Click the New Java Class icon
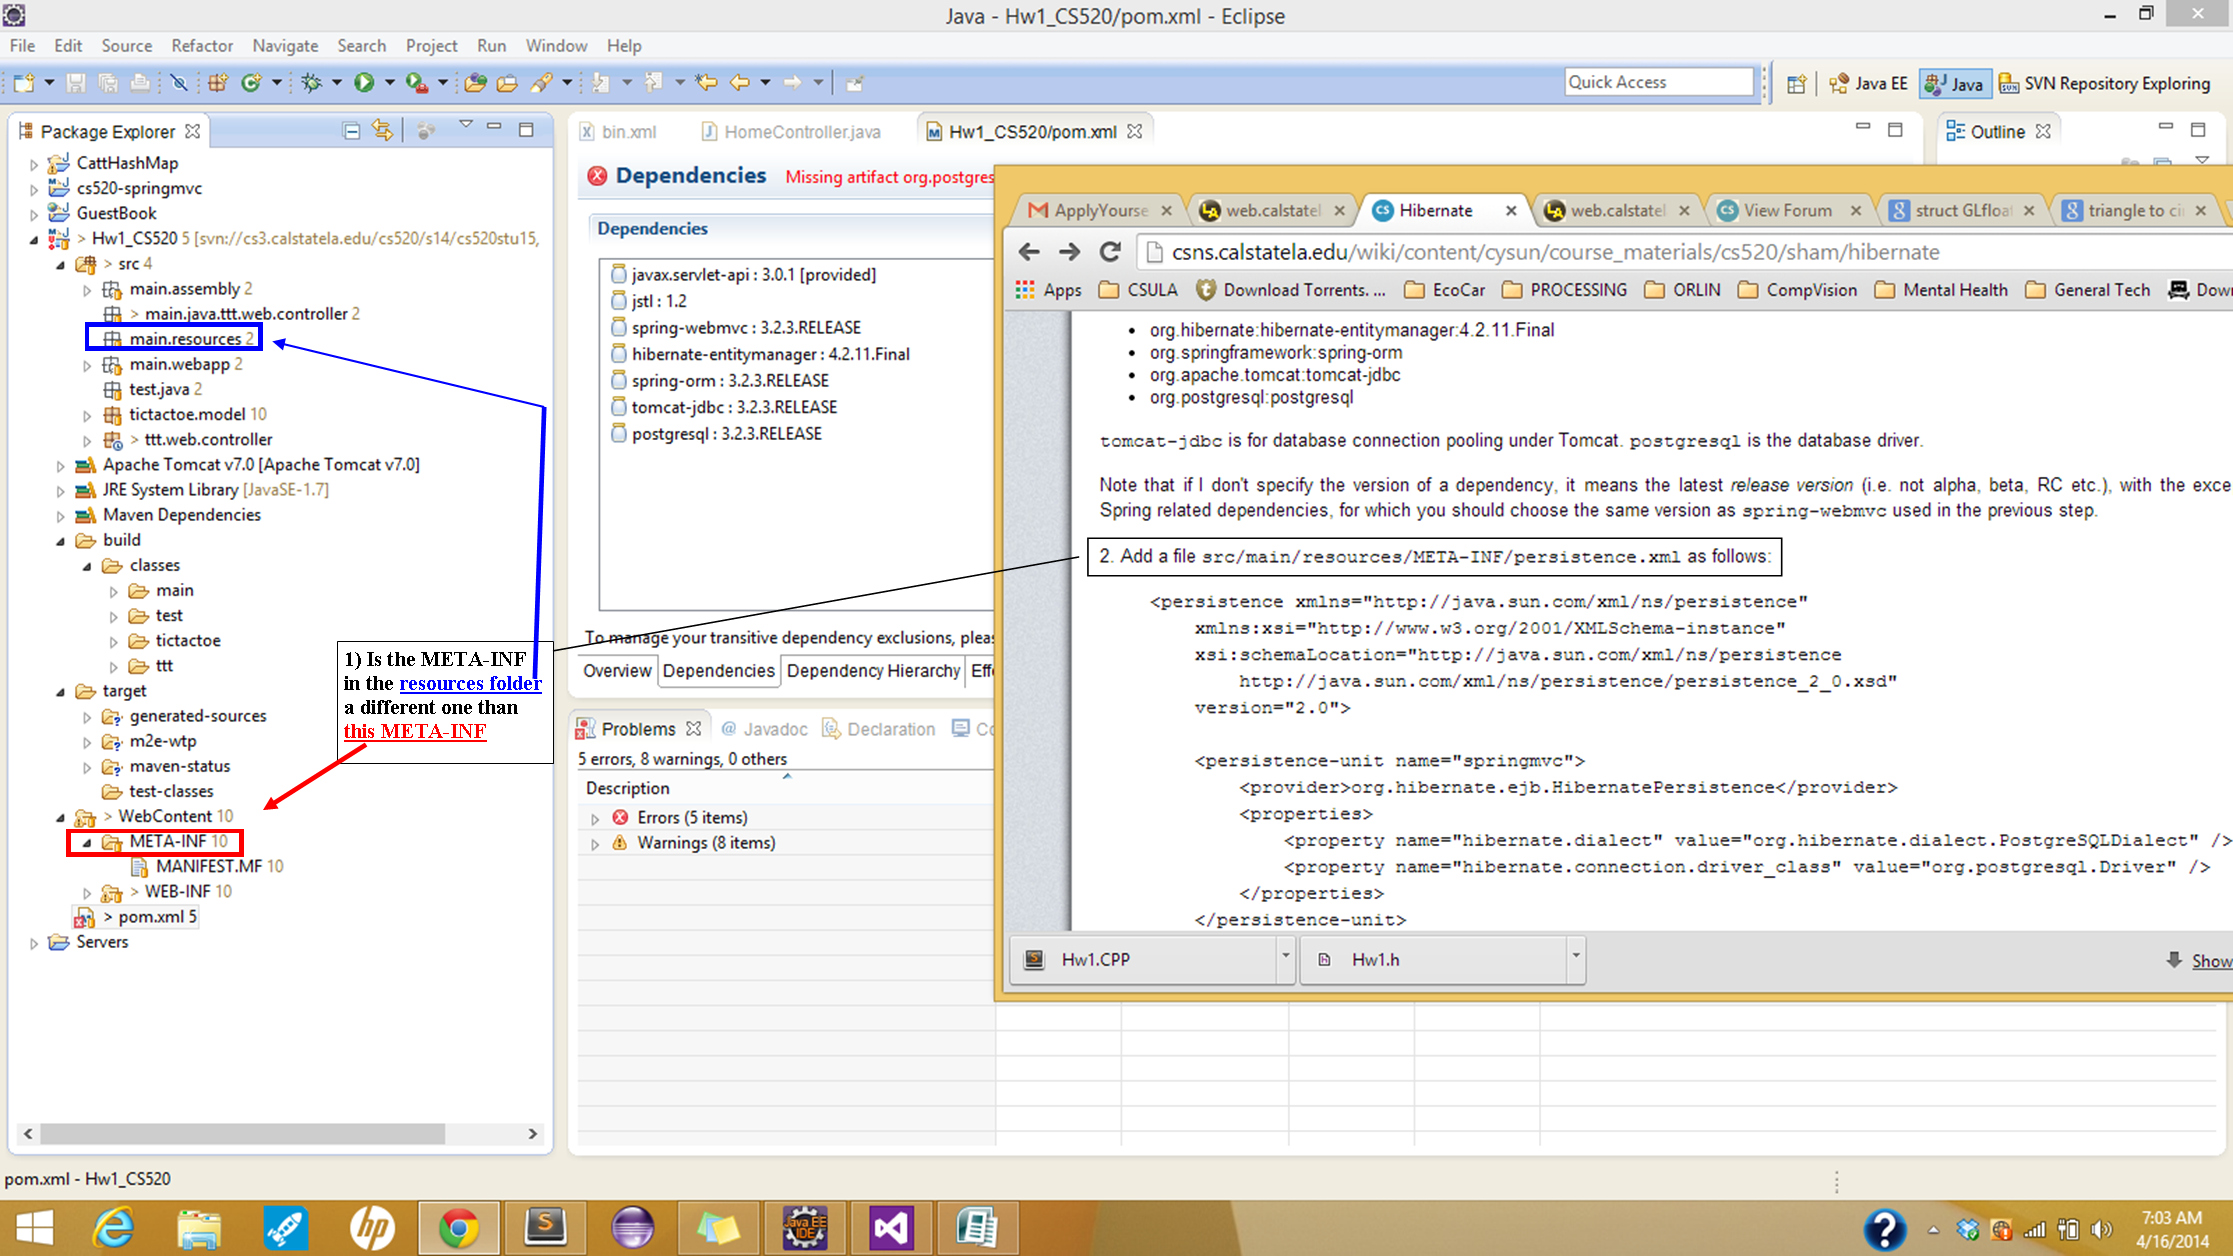 click(251, 83)
